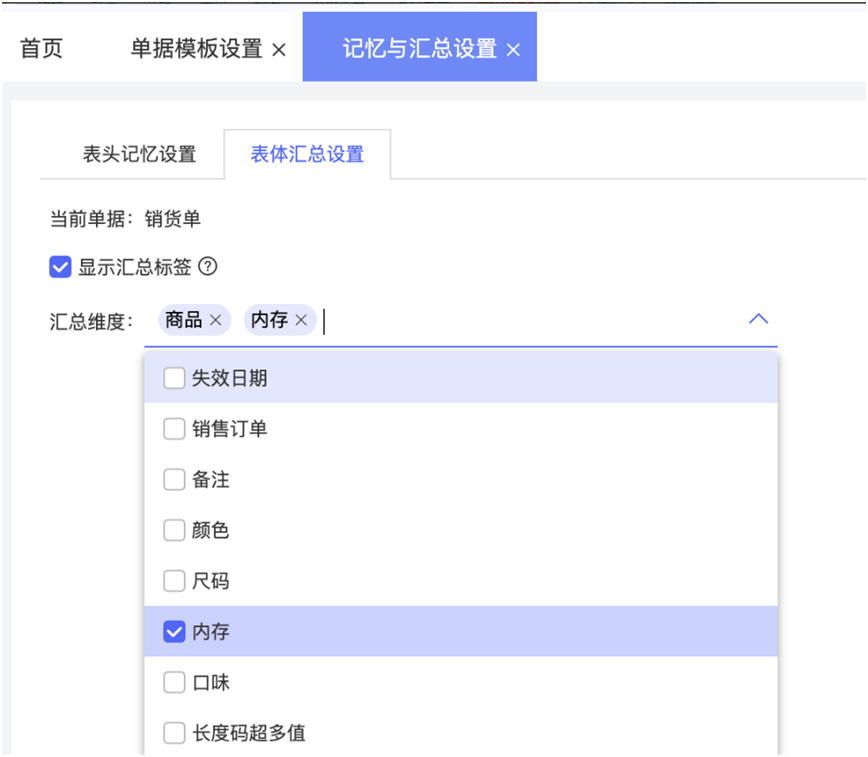
Task: Switch to the 表头记忆设置 tab
Action: coord(139,154)
